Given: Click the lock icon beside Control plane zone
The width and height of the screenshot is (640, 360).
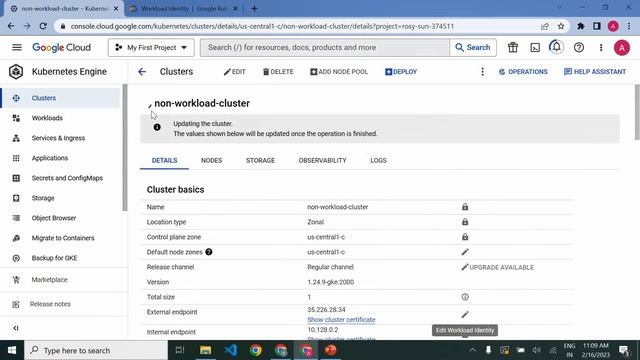Looking at the screenshot, I should tap(465, 237).
